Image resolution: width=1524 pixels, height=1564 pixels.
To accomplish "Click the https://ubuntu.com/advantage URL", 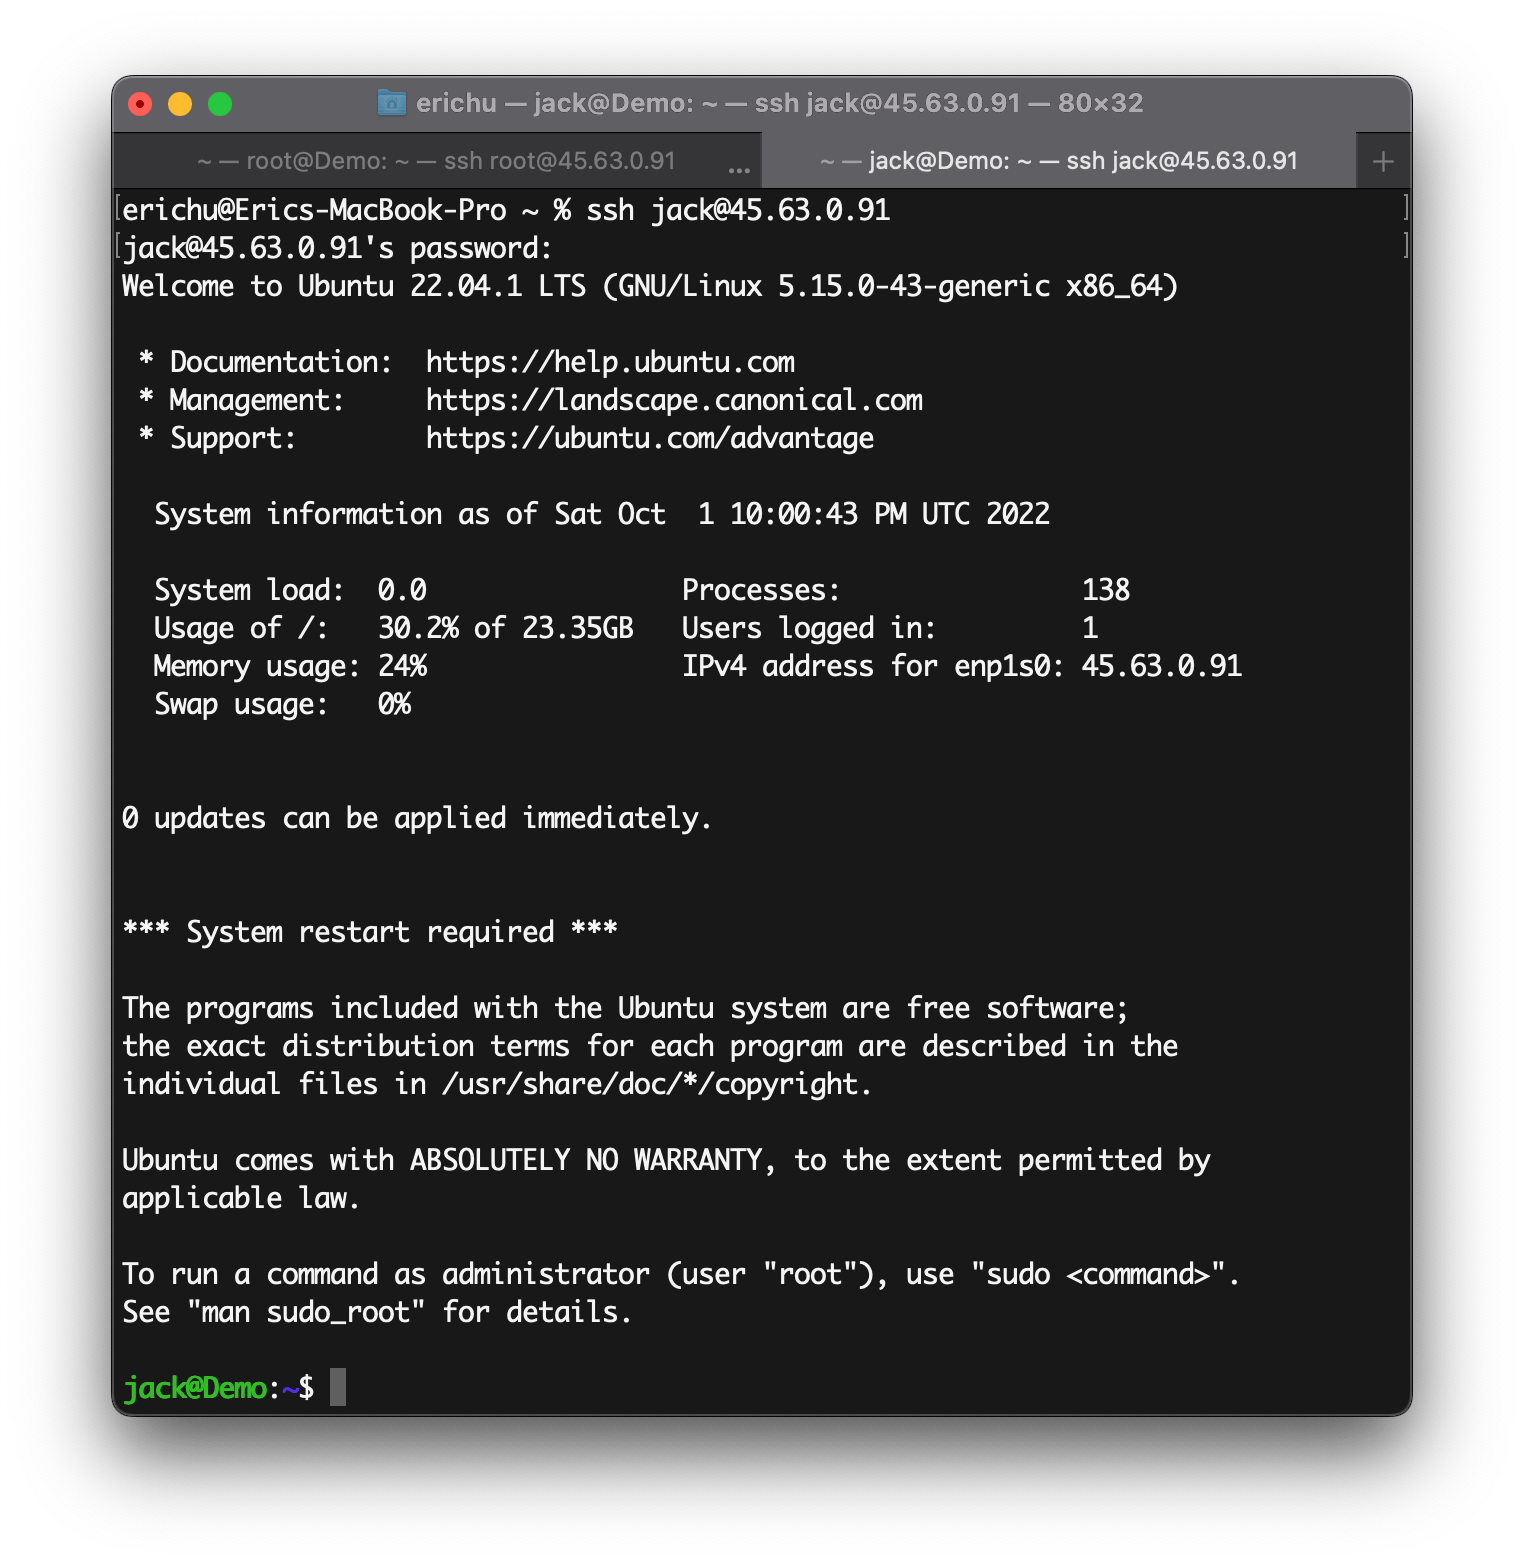I will (x=650, y=438).
